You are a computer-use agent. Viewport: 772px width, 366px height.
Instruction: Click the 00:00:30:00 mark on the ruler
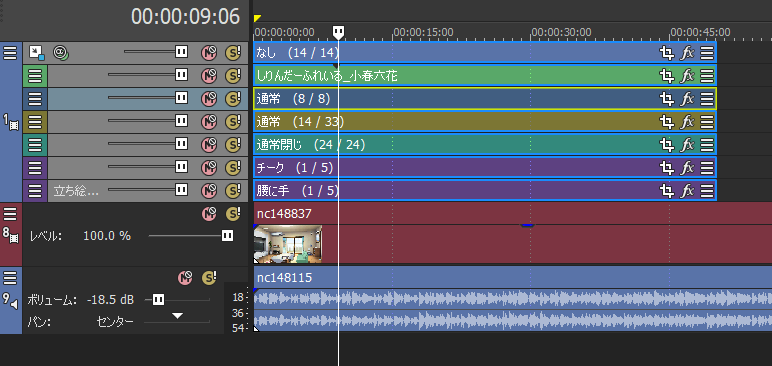tap(561, 33)
